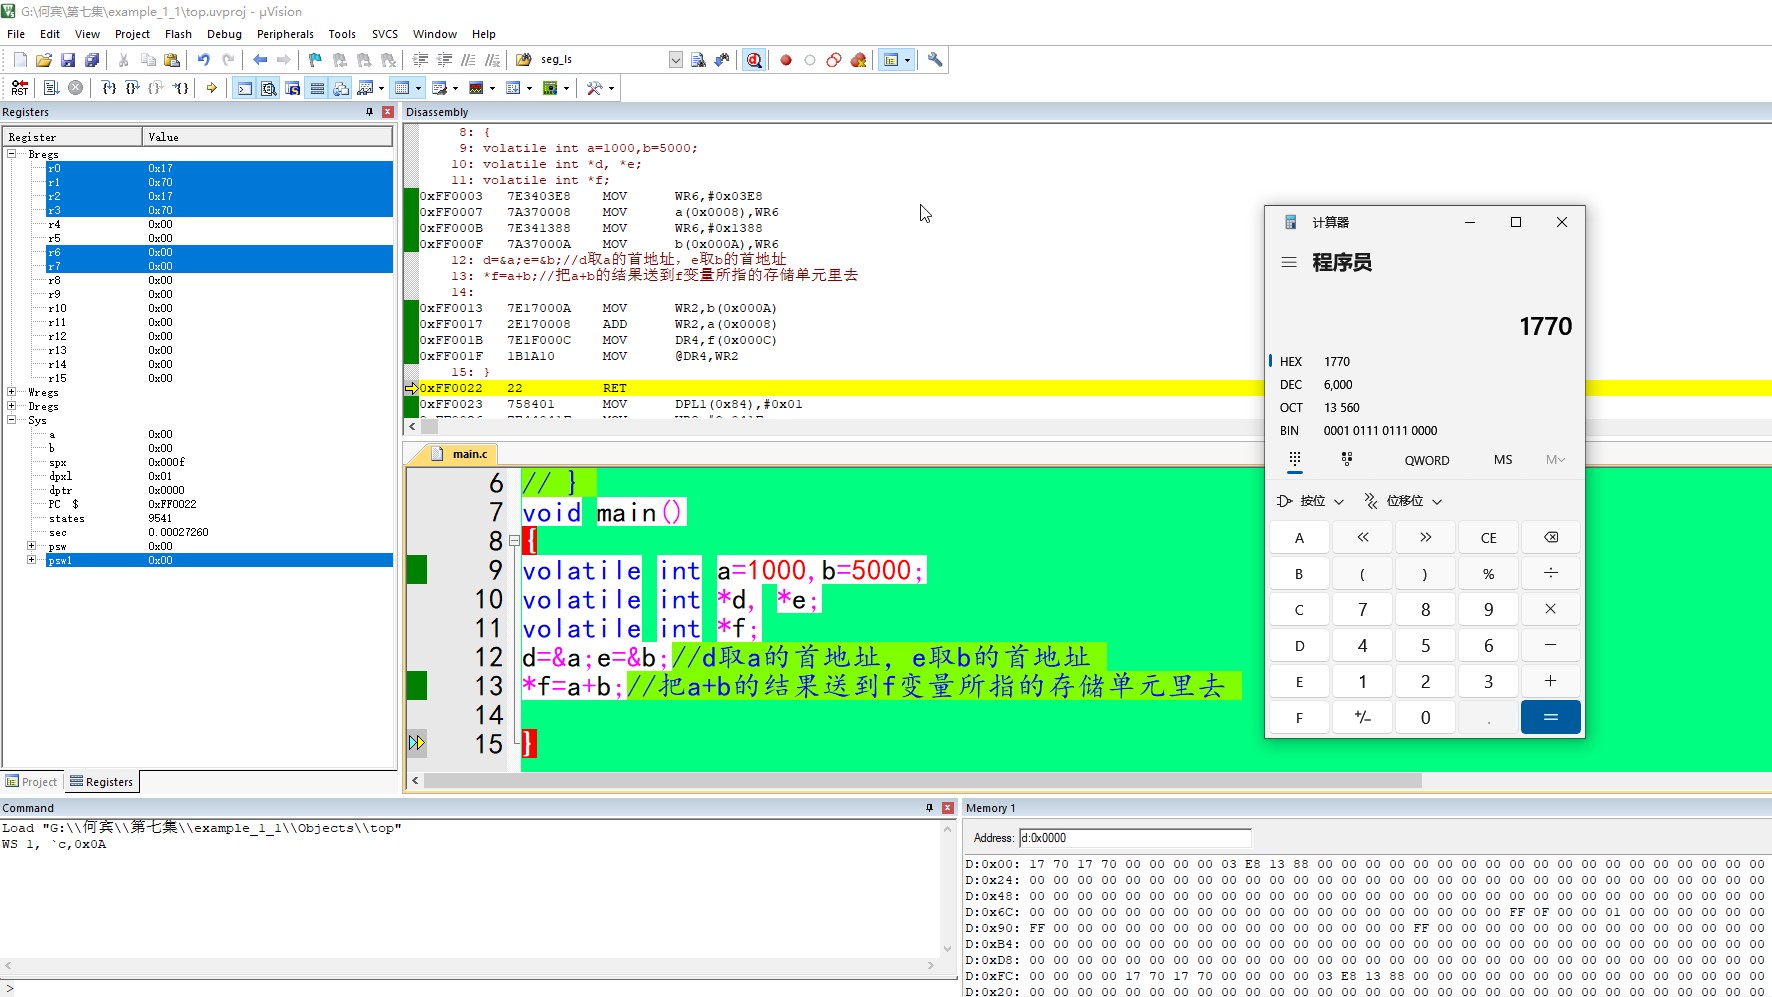
Task: Expand the Wregs register group
Action: (x=12, y=392)
